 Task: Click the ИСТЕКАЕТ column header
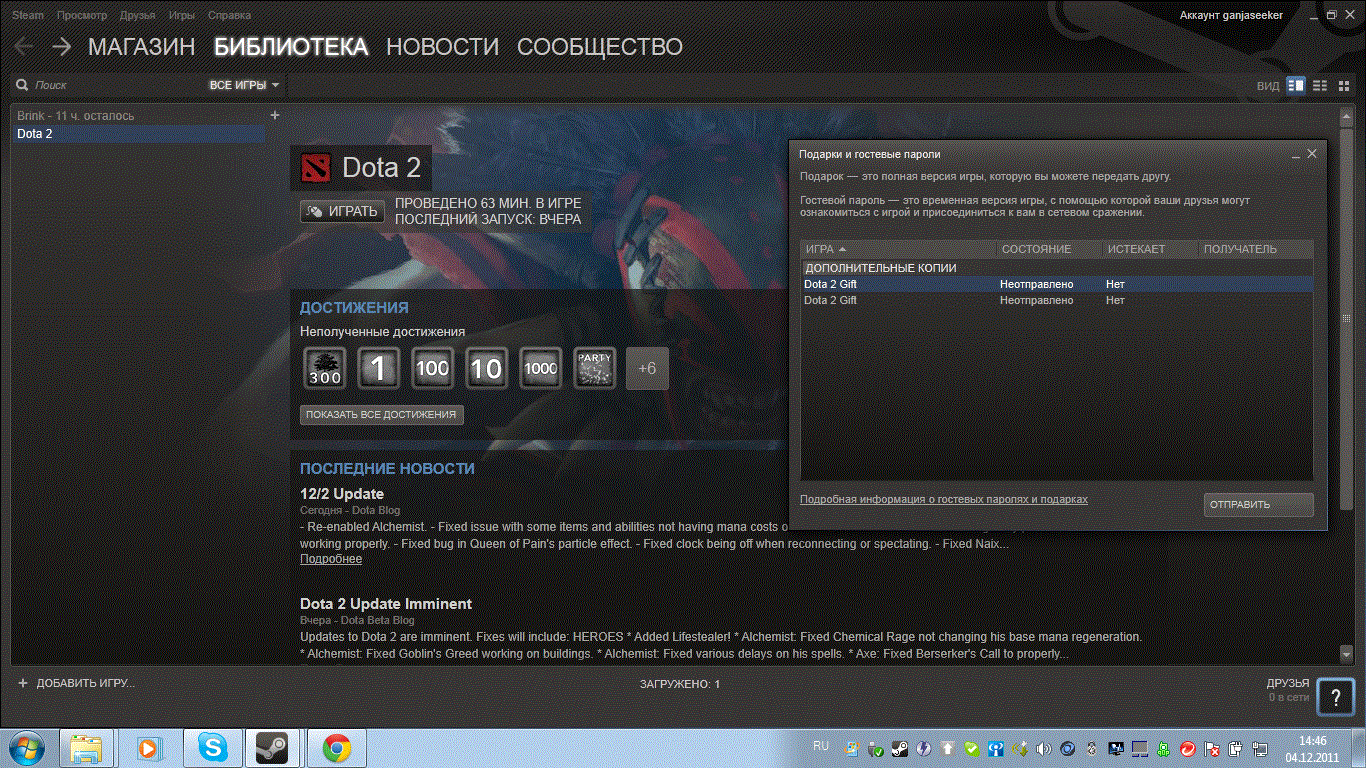click(x=1150, y=249)
